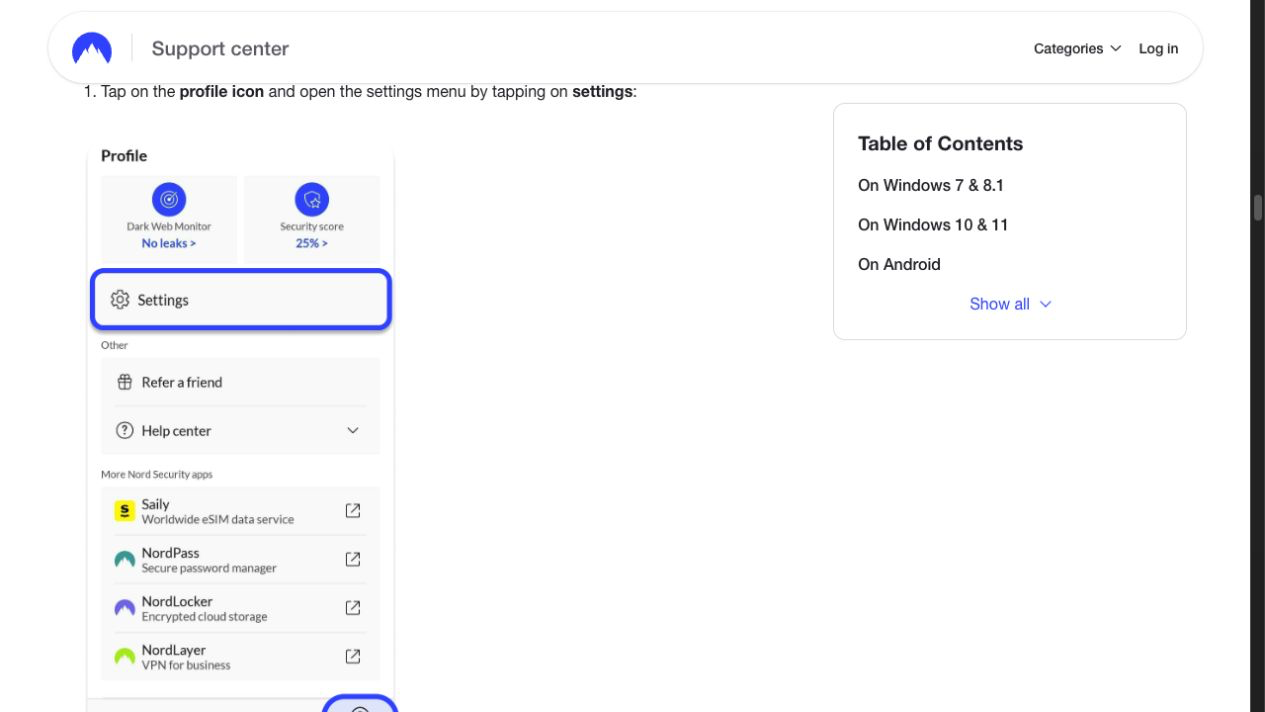This screenshot has width=1265, height=712.
Task: Expand the Categories dropdown menu
Action: click(x=1077, y=48)
